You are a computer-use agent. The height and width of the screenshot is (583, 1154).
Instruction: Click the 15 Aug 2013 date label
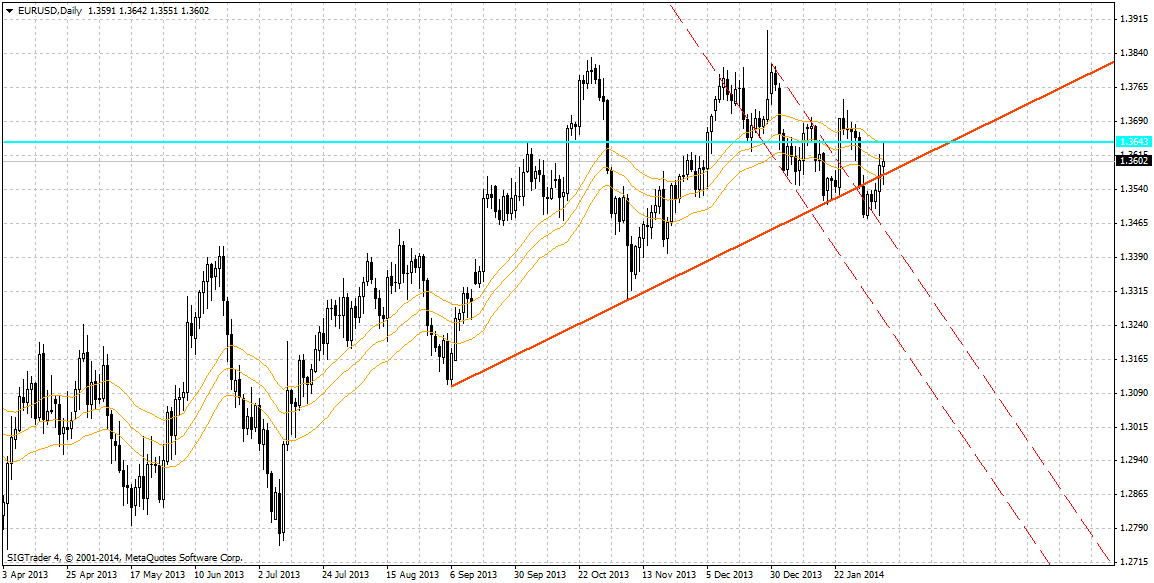(x=411, y=574)
